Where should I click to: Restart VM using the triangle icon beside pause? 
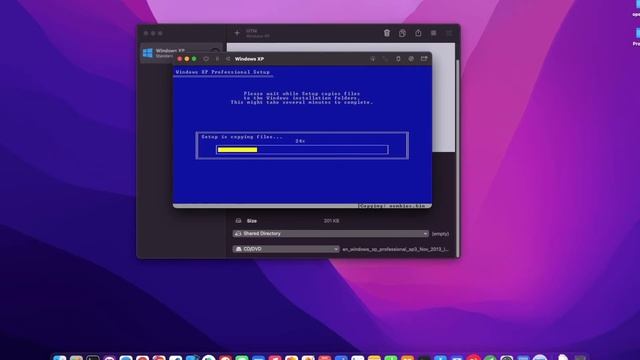228,59
